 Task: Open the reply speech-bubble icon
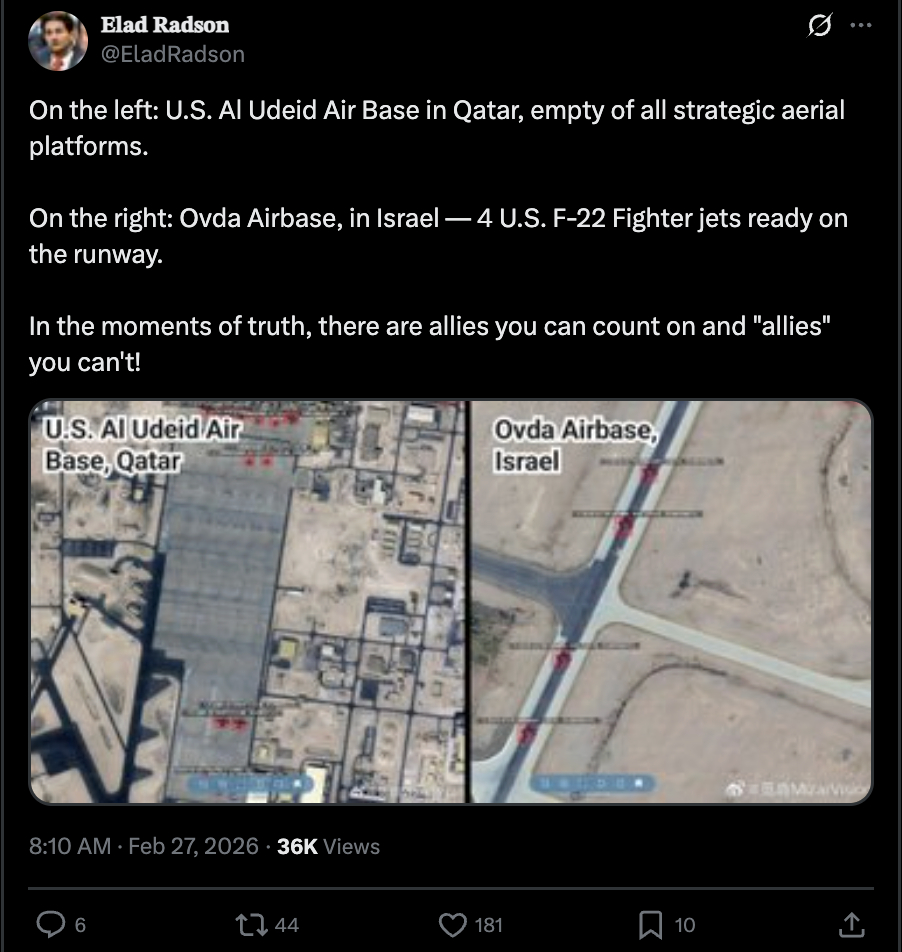50,924
